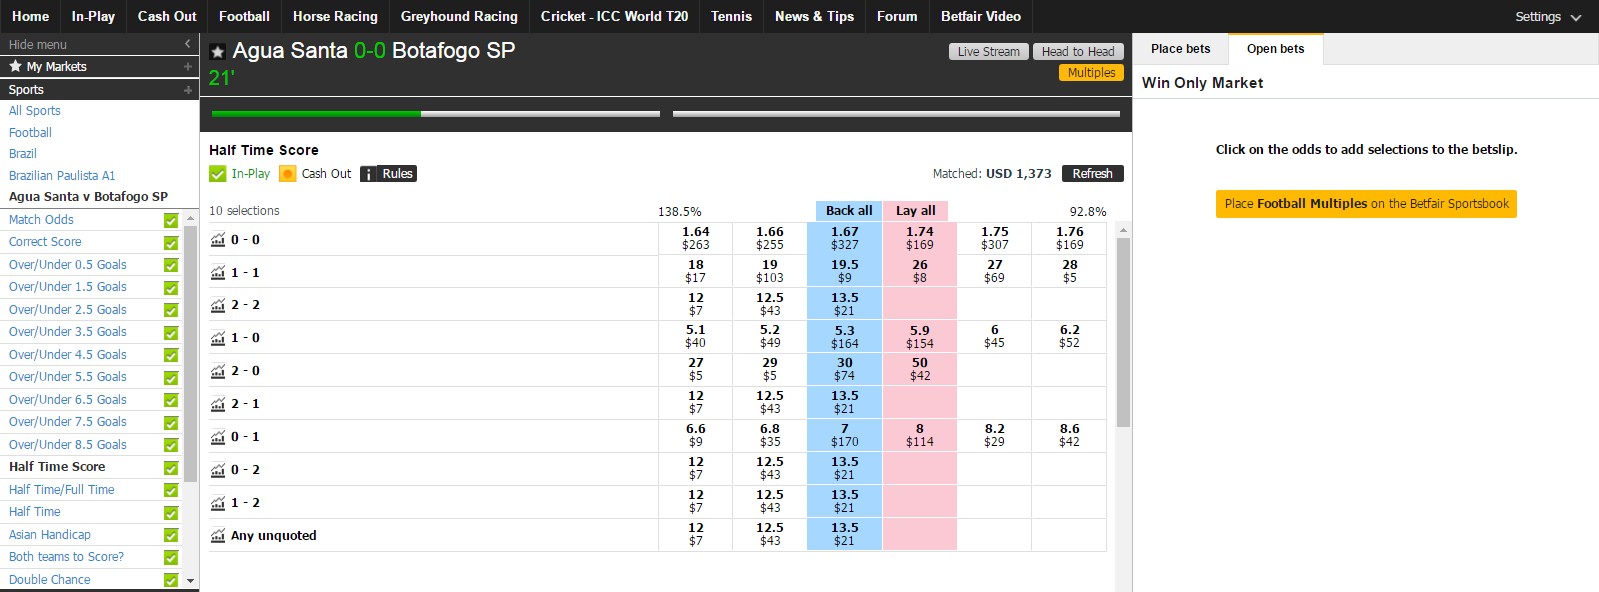Click the favourite star beside Agua Santa
This screenshot has width=1599, height=592.
217,51
